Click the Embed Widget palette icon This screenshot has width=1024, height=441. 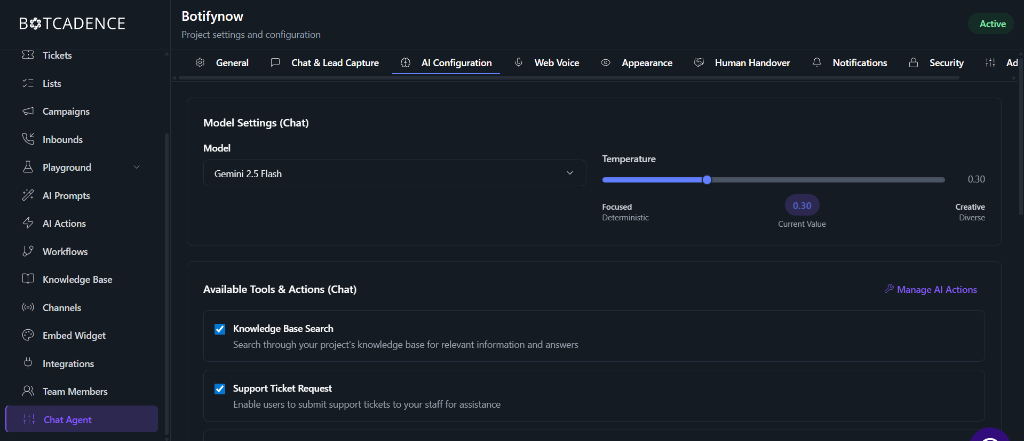[27, 336]
